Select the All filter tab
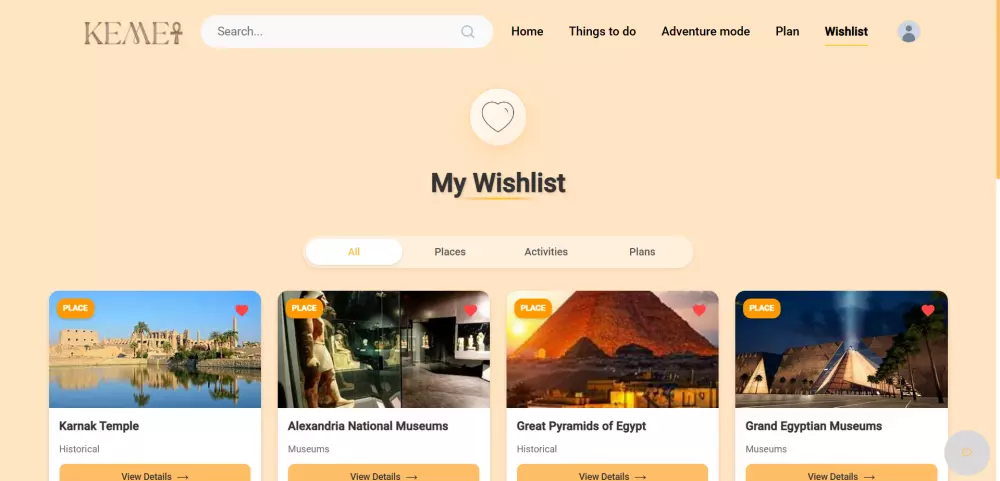 pos(354,252)
